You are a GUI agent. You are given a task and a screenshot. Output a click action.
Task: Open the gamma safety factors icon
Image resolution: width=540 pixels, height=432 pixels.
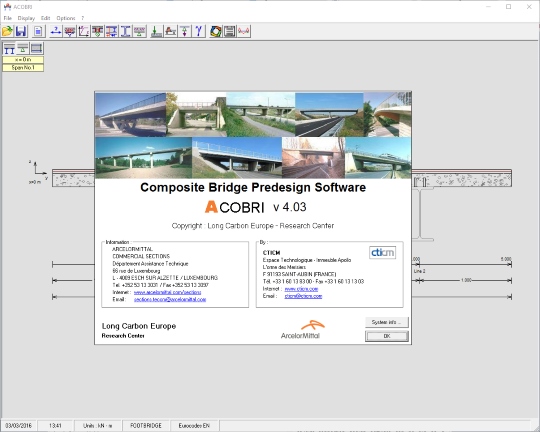(x=199, y=31)
